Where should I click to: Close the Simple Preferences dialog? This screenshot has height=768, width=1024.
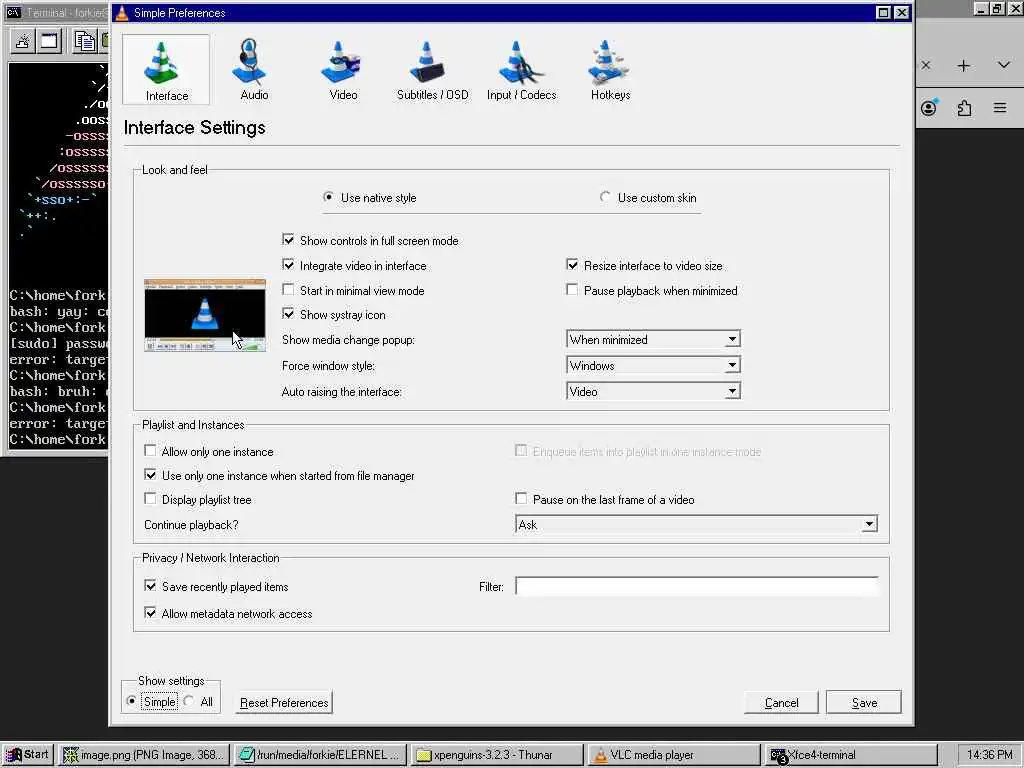(x=901, y=12)
